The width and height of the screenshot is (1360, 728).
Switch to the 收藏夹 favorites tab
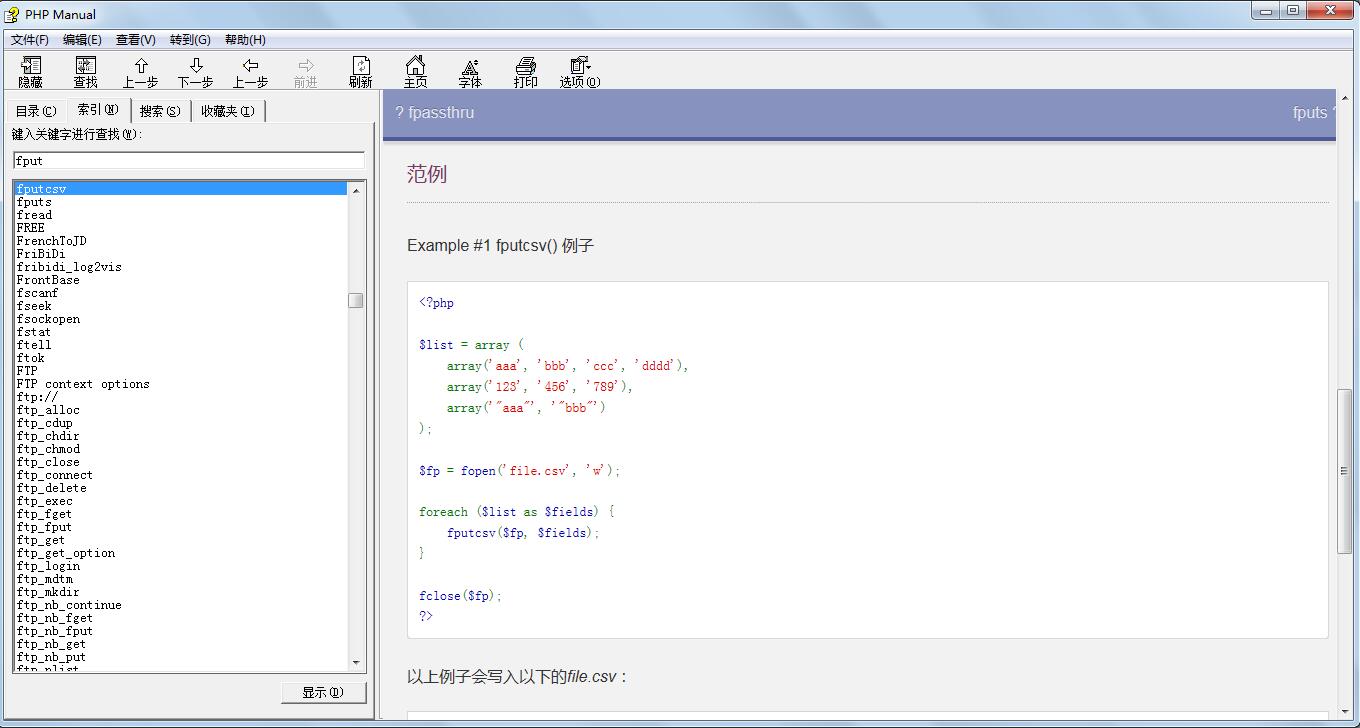coord(228,111)
